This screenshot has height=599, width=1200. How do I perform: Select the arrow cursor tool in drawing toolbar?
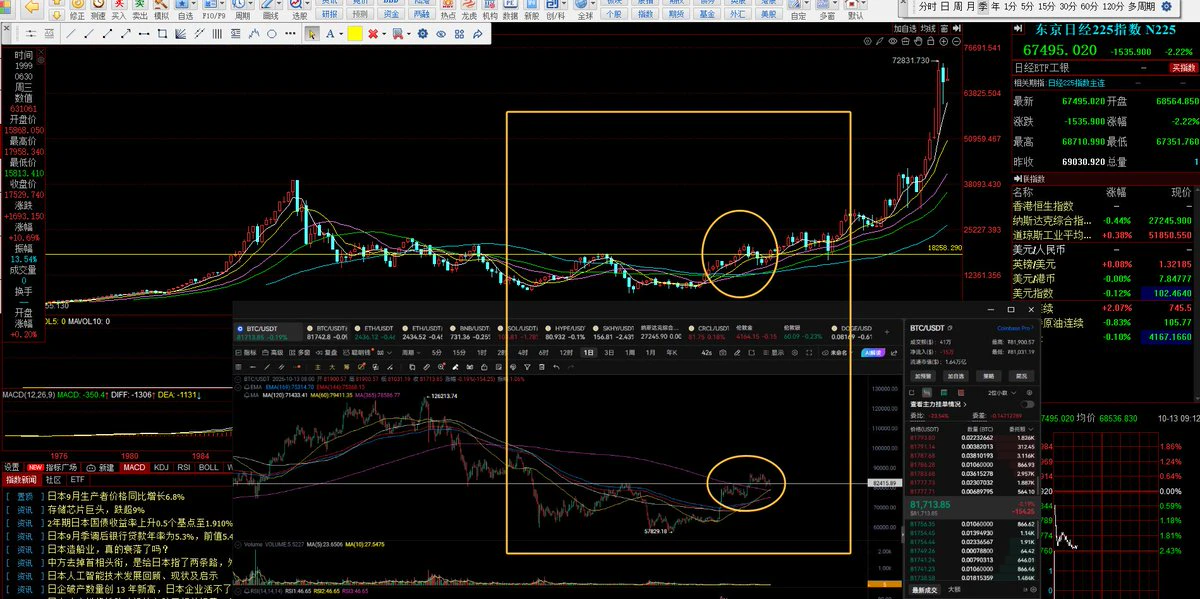[x=312, y=34]
